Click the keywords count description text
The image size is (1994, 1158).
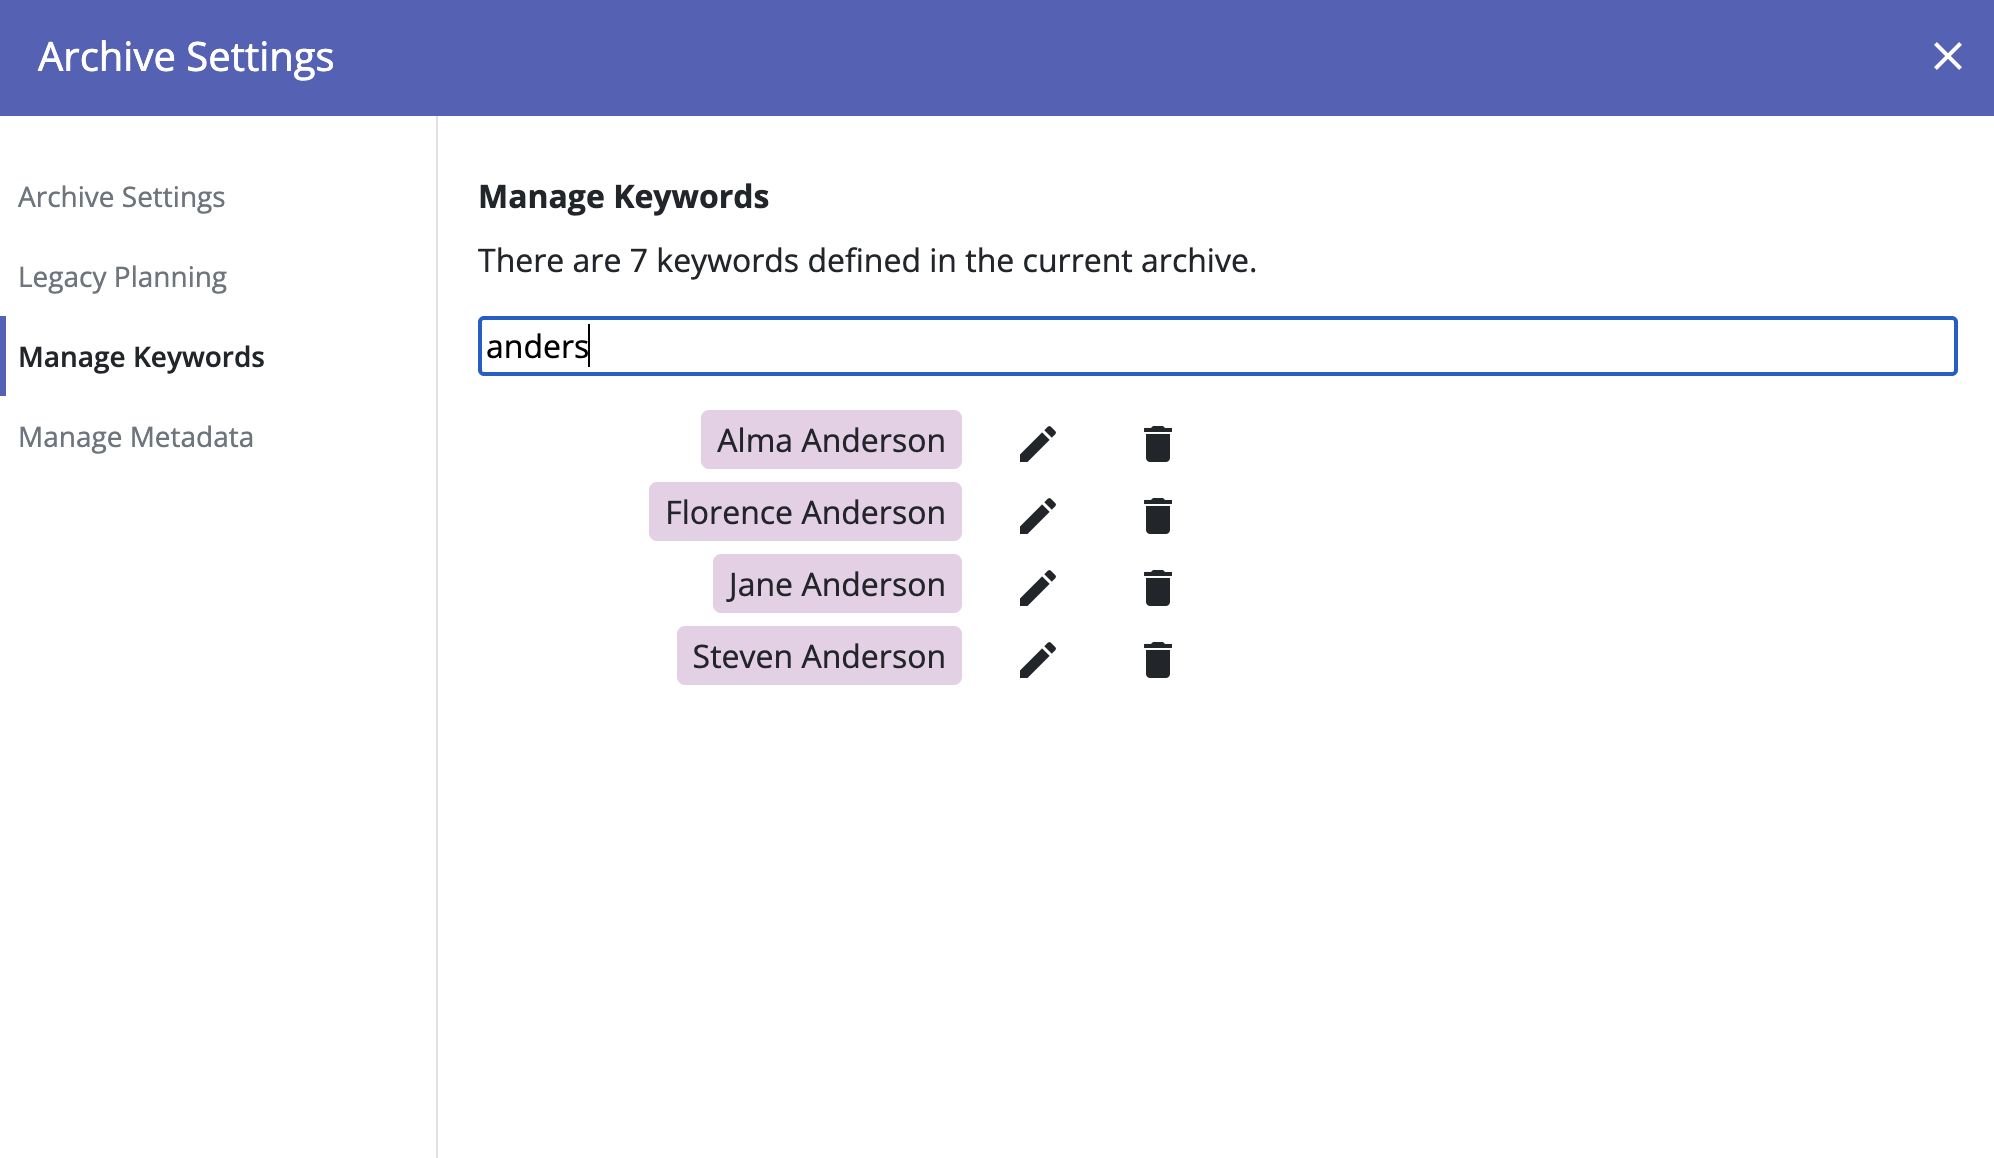[x=866, y=261]
